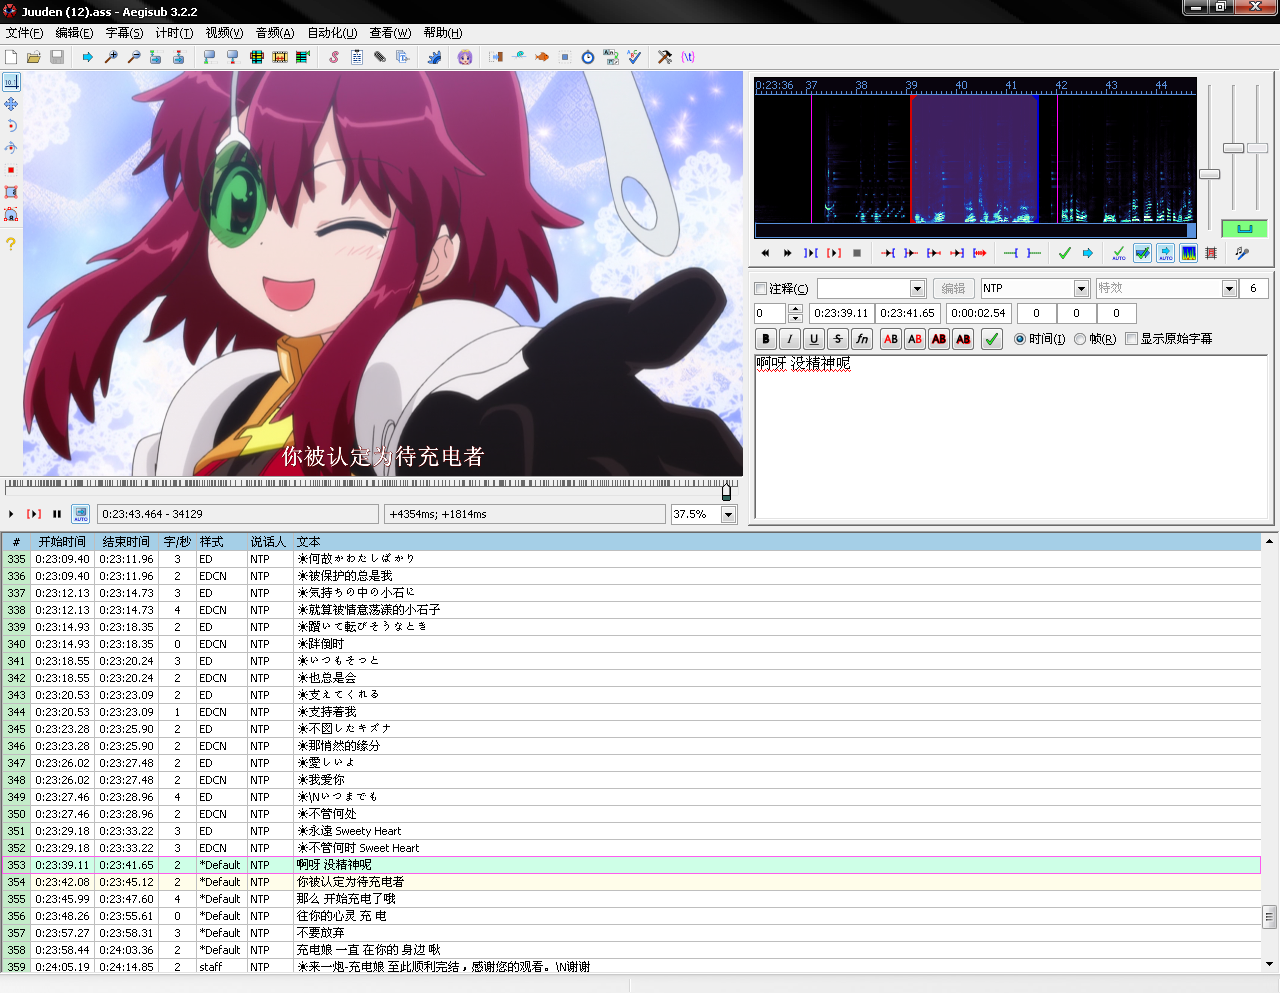Image resolution: width=1280 pixels, height=993 pixels.
Task: Open the Styles Manager S icon
Action: click(334, 57)
